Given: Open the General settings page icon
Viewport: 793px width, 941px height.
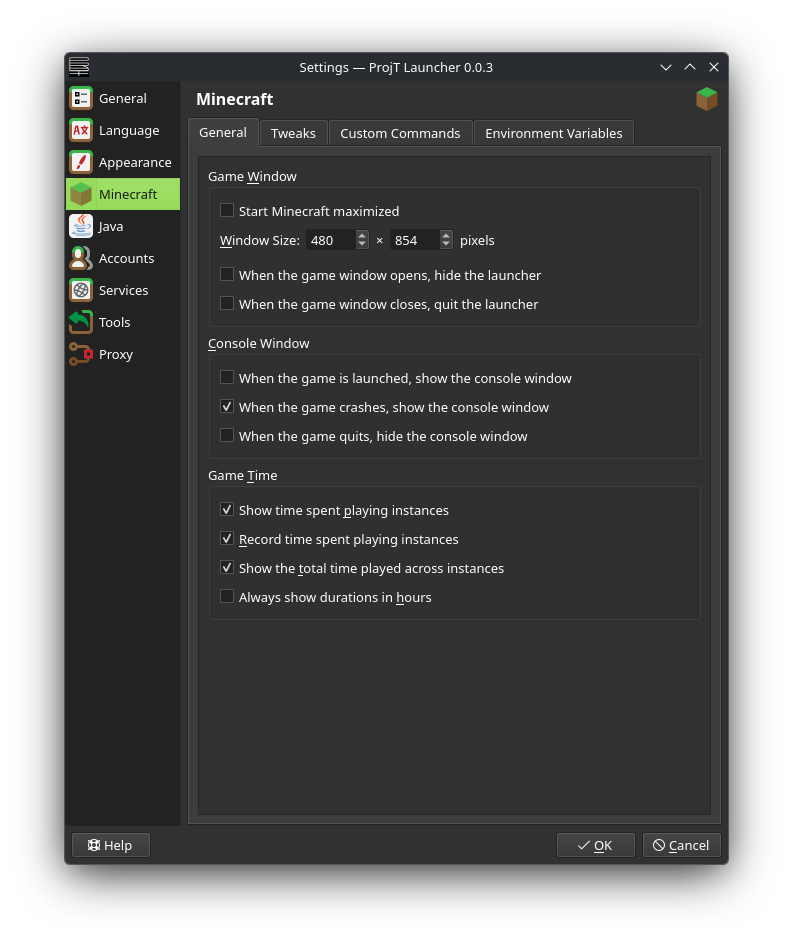Looking at the screenshot, I should pos(80,98).
